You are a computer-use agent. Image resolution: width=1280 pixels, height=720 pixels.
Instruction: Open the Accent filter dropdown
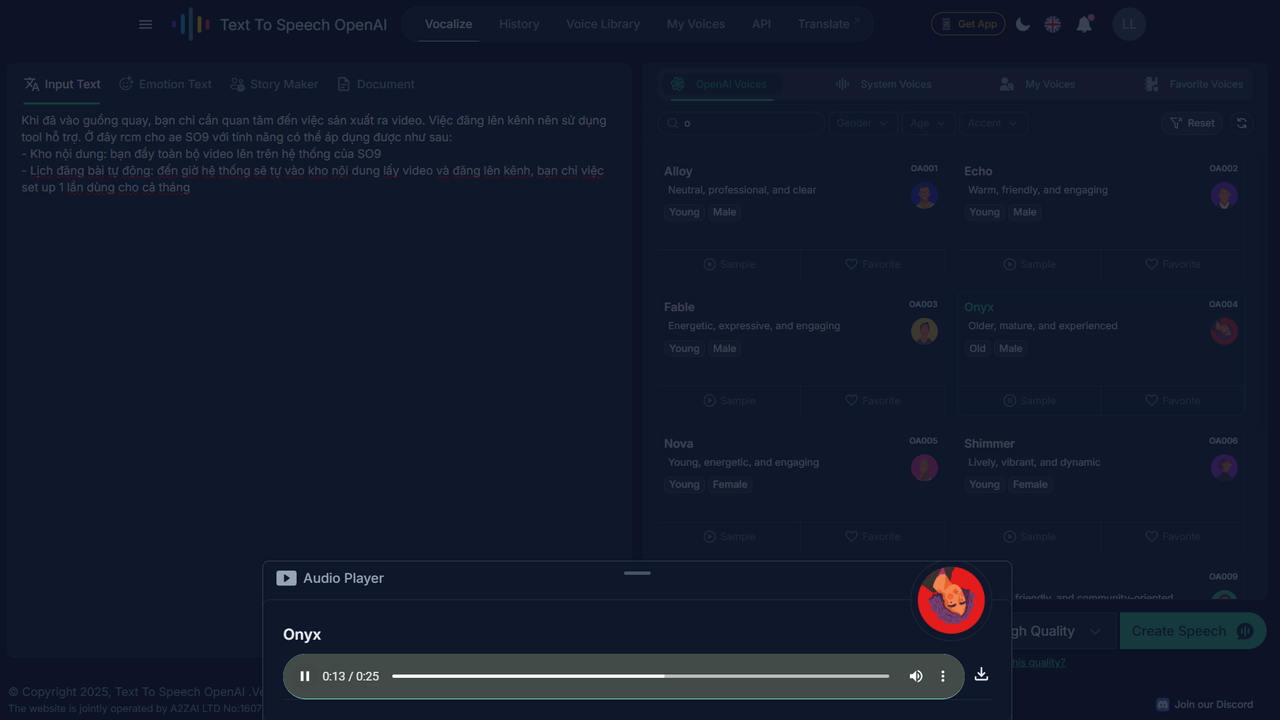pos(993,123)
